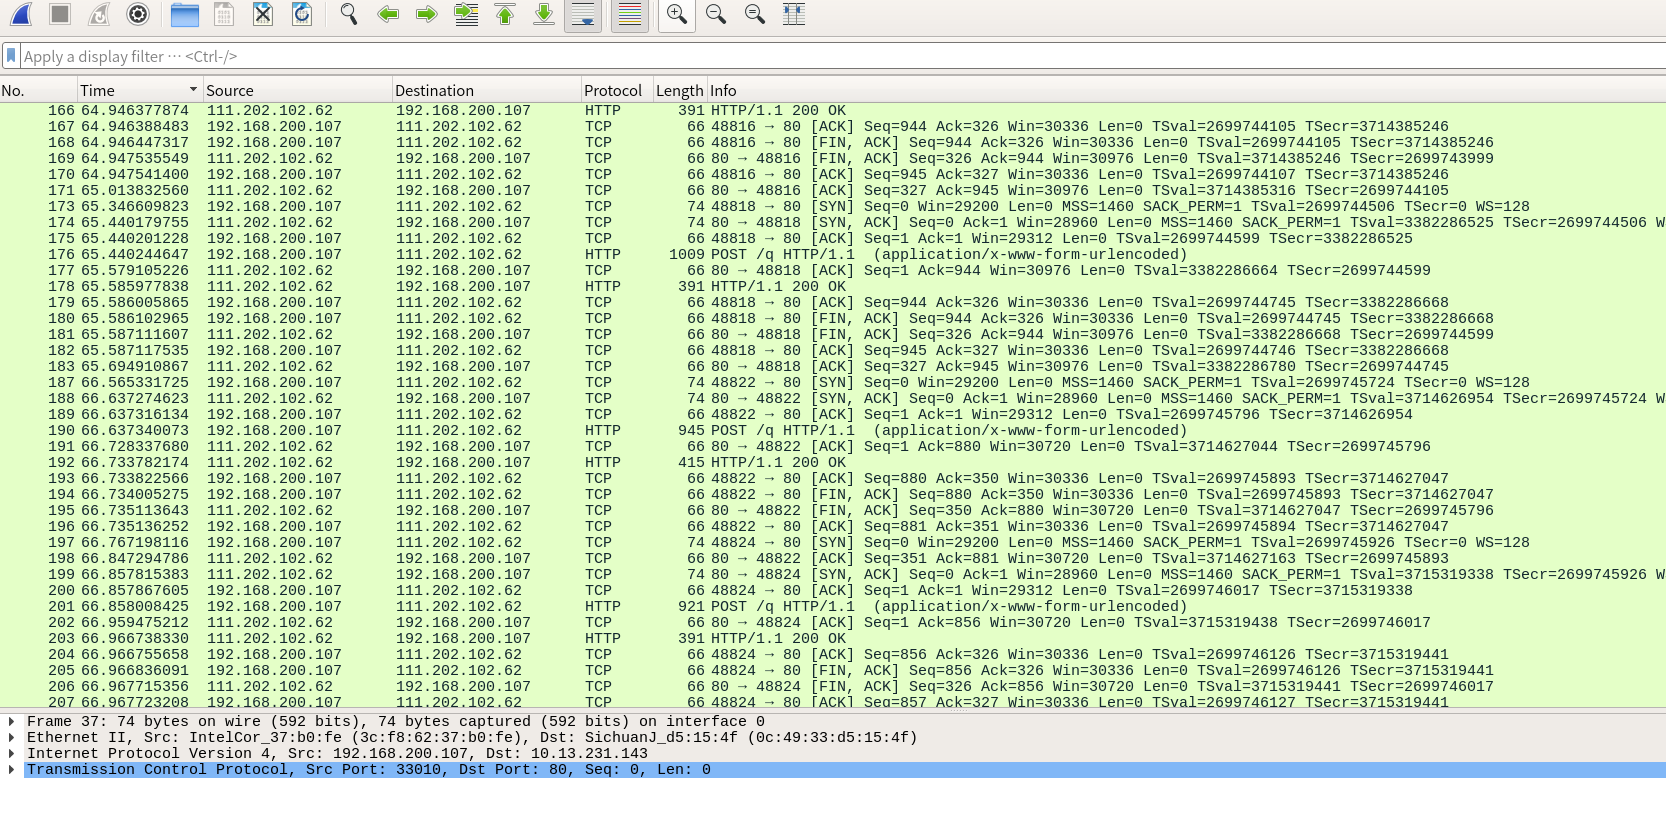Select packet 176 POST /q request
This screenshot has width=1666, height=836.
pos(833,254)
